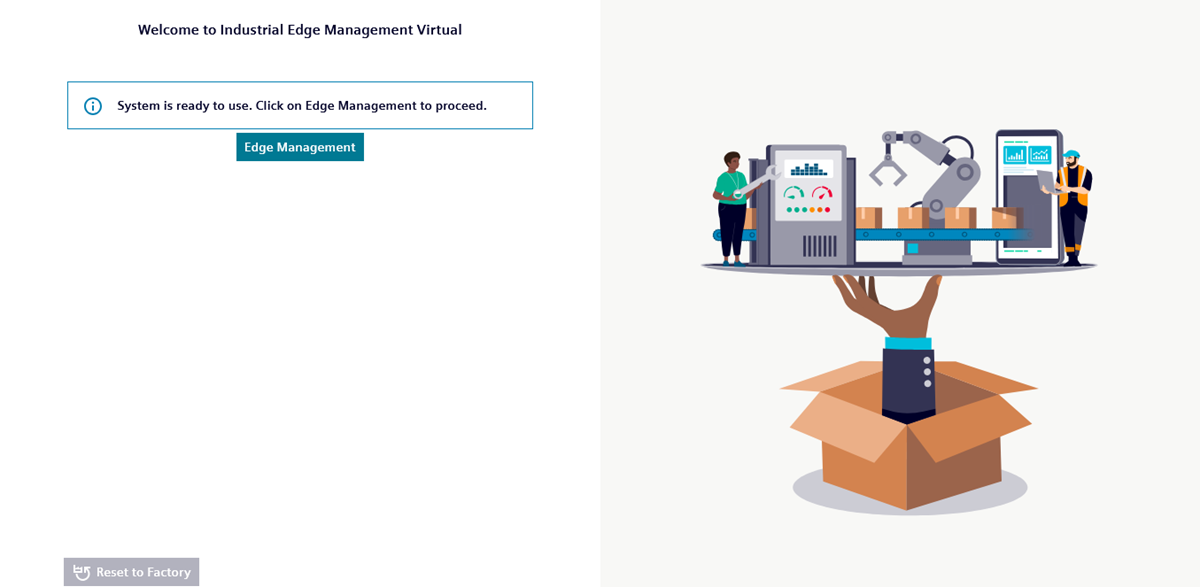Click the Welcome to Industrial Edge Management heading
The image size is (1200, 587).
tap(300, 30)
